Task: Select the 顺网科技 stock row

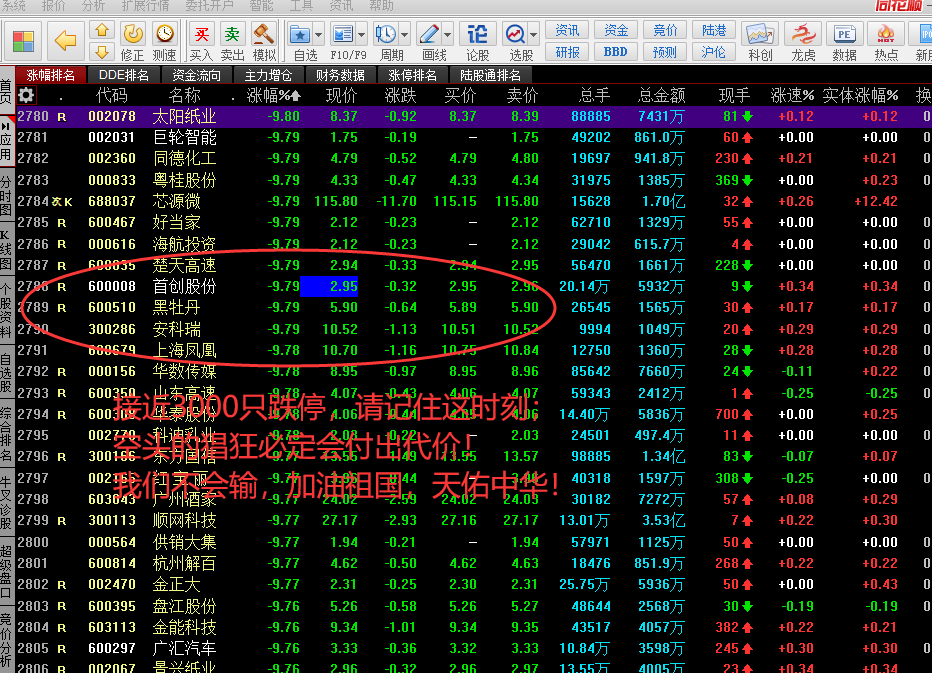Action: (x=474, y=521)
